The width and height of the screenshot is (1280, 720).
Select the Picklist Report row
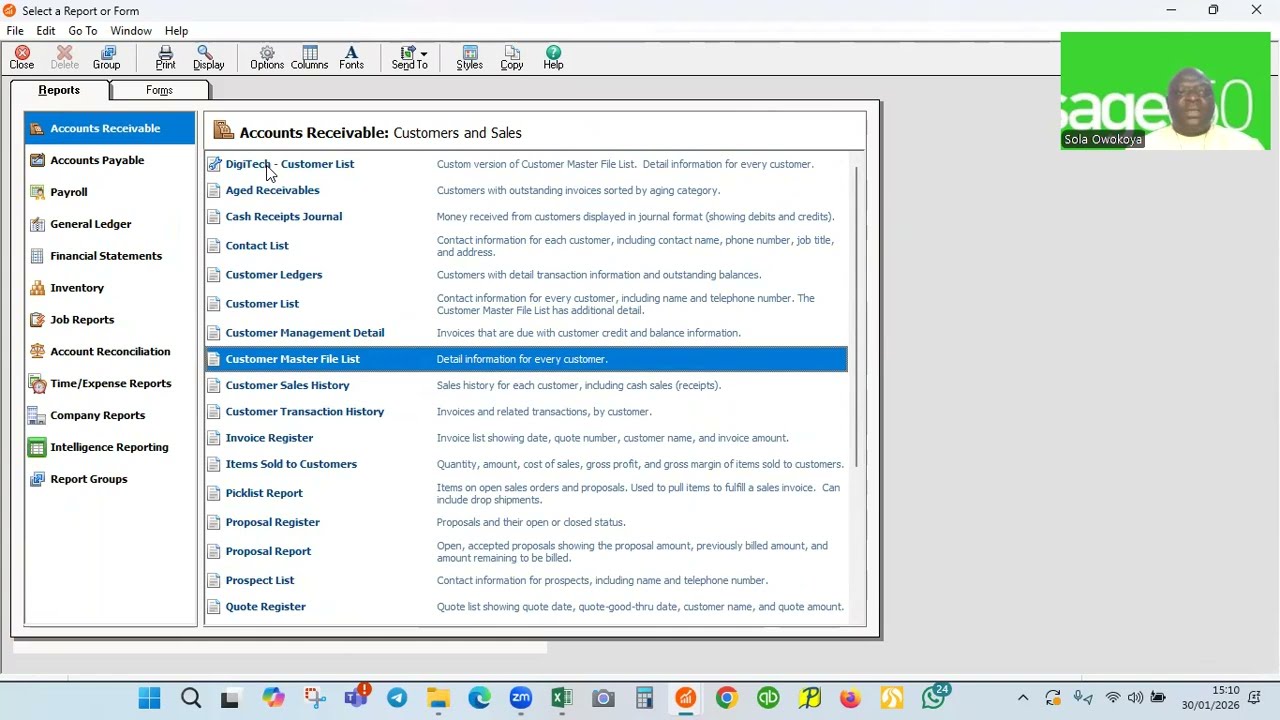pyautogui.click(x=526, y=493)
